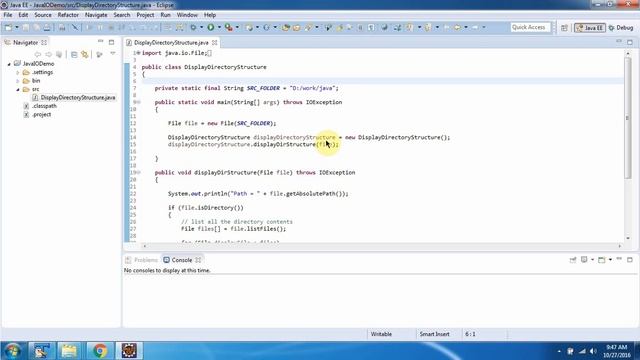Switch to the Debug perspective
The width and height of the screenshot is (640, 360).
(621, 28)
